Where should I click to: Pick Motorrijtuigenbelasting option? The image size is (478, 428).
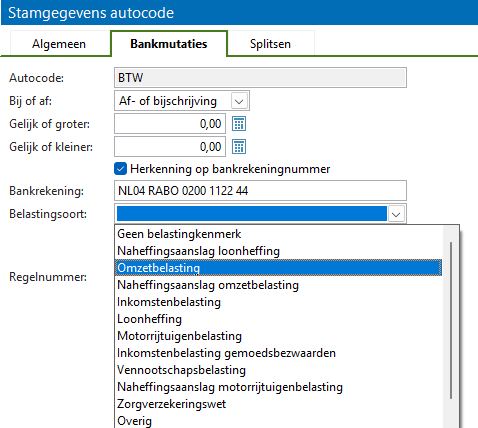pos(278,336)
